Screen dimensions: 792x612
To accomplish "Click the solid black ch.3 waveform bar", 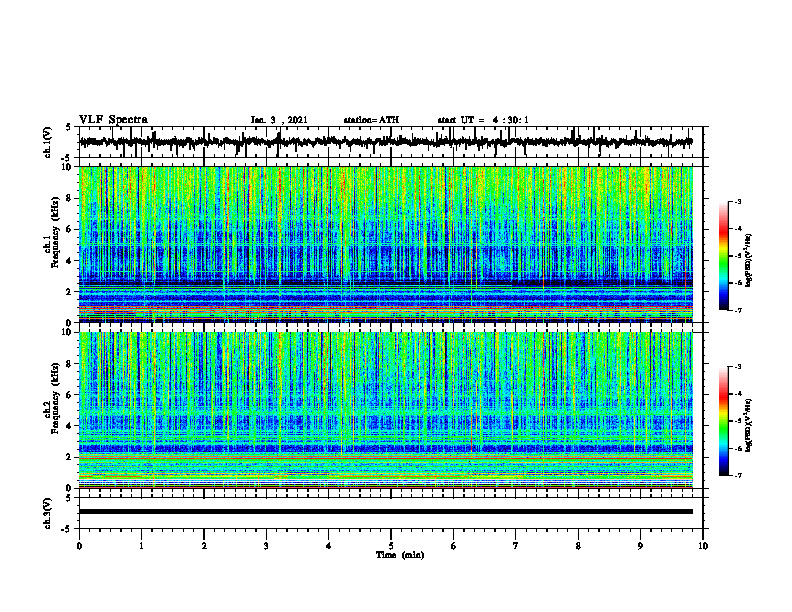I will (386, 512).
